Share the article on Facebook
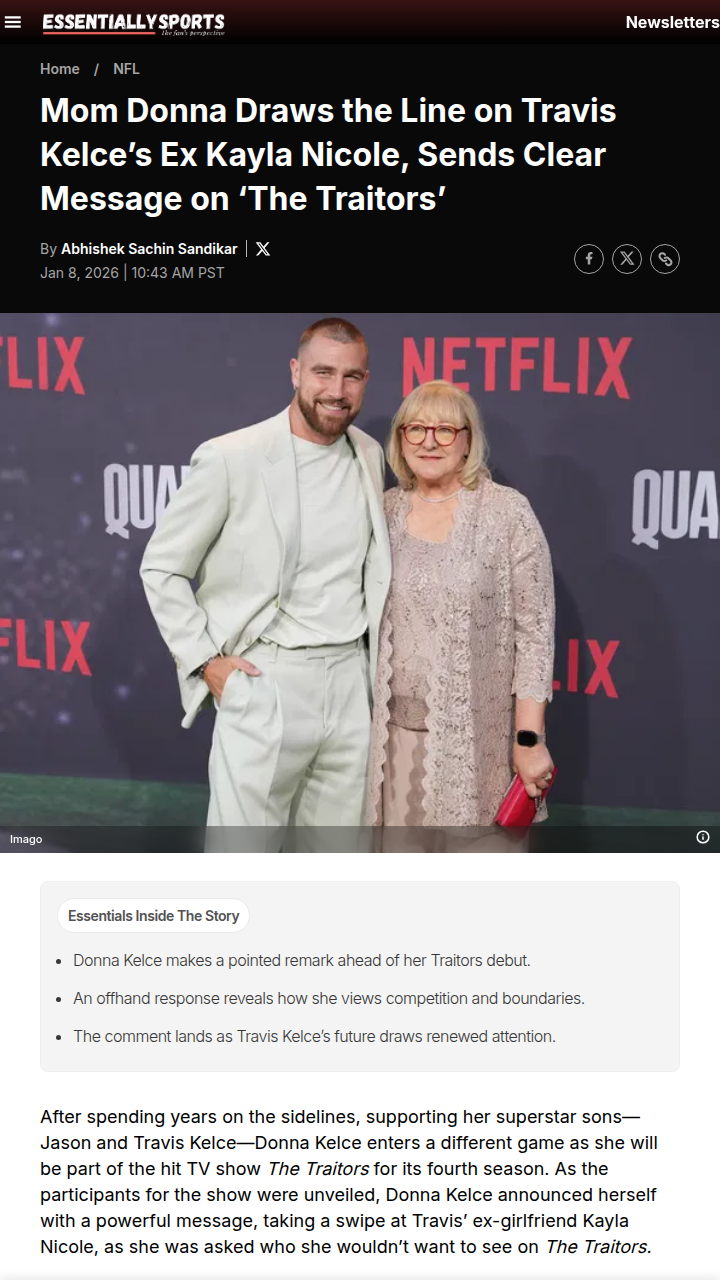 point(589,259)
